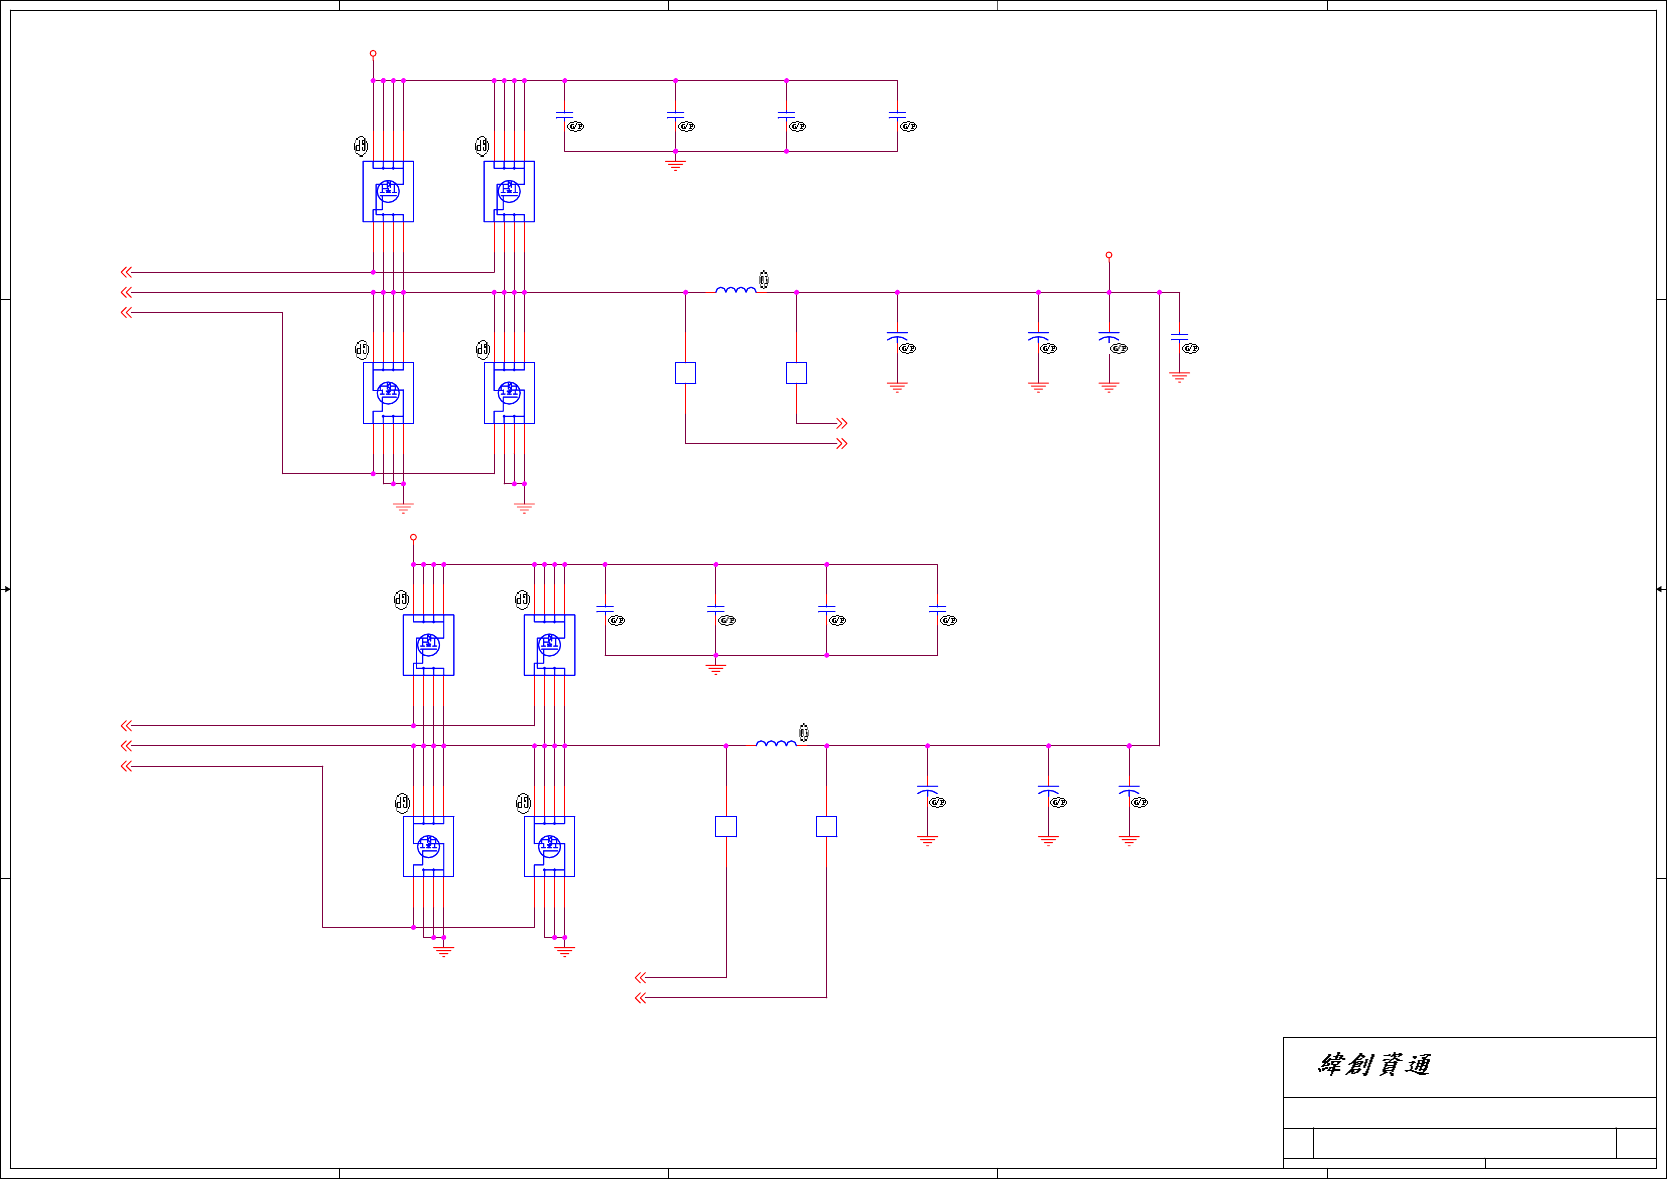Select lower circuit's low-side right MOSFET
The image size is (1667, 1179).
[549, 847]
